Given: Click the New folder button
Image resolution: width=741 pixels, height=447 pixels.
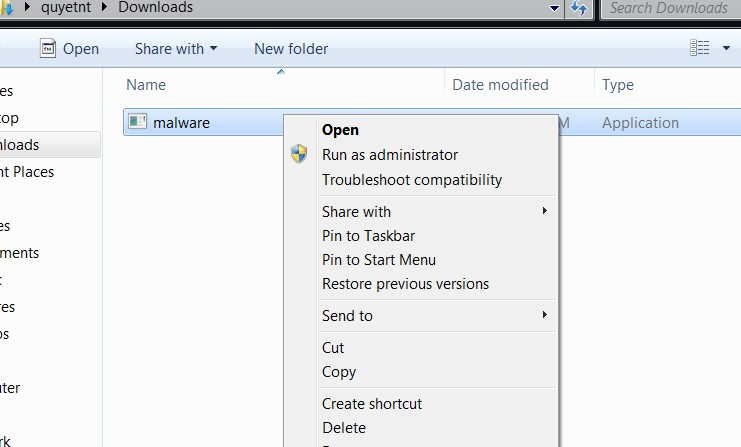Looking at the screenshot, I should coord(291,48).
